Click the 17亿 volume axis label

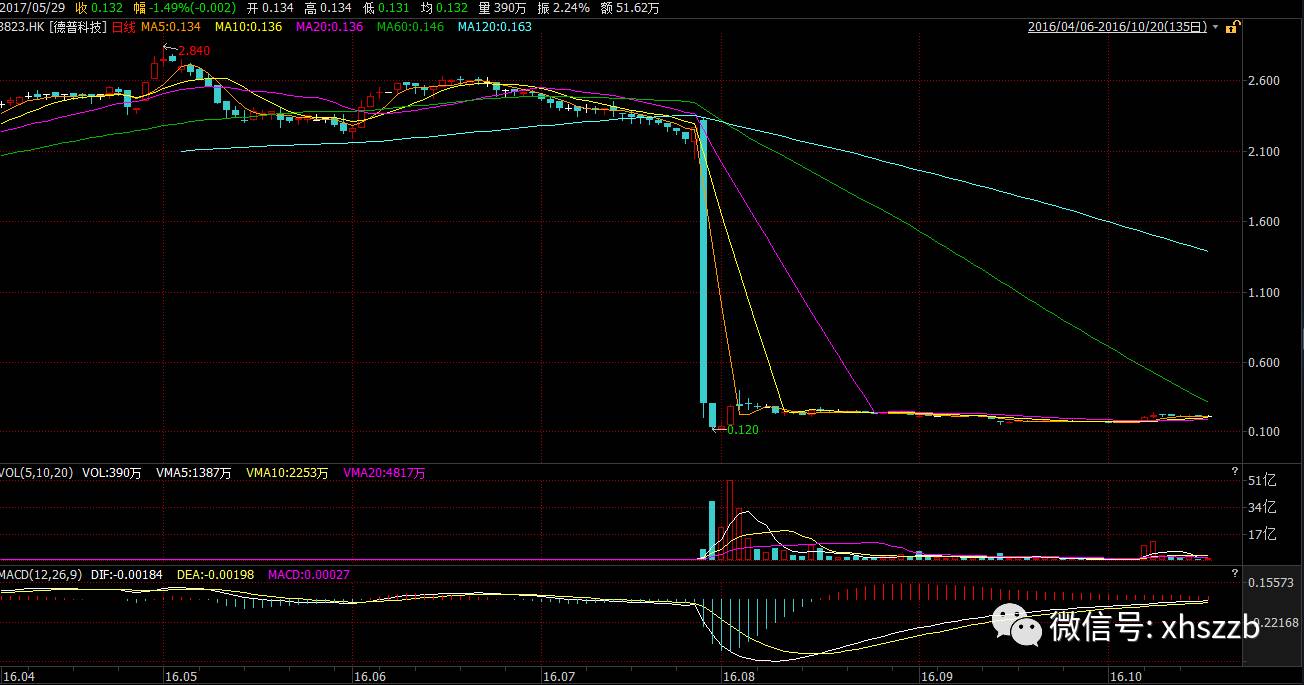point(1262,534)
